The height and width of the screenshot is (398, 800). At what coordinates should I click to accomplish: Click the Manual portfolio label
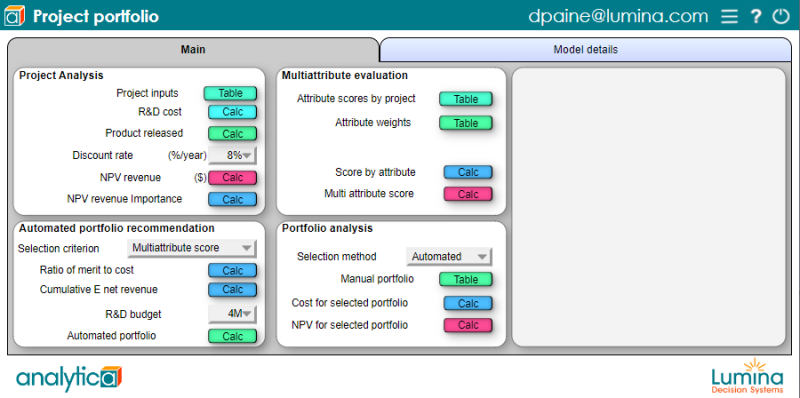[x=377, y=279]
